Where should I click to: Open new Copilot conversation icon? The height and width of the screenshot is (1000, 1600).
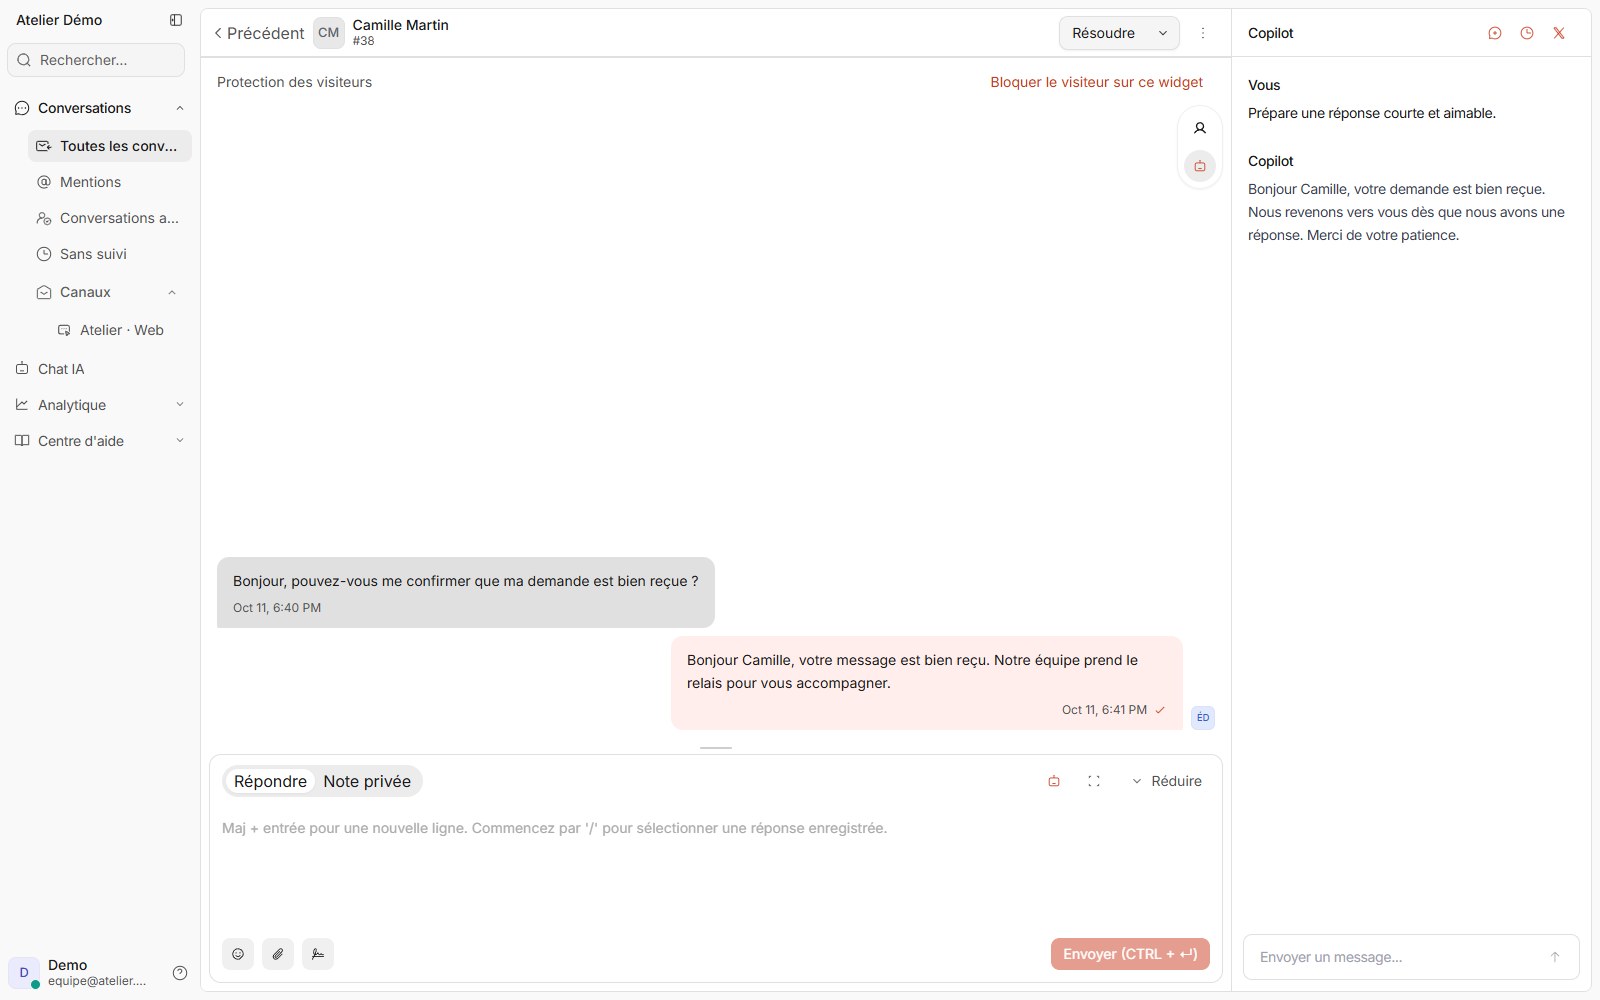(1495, 33)
